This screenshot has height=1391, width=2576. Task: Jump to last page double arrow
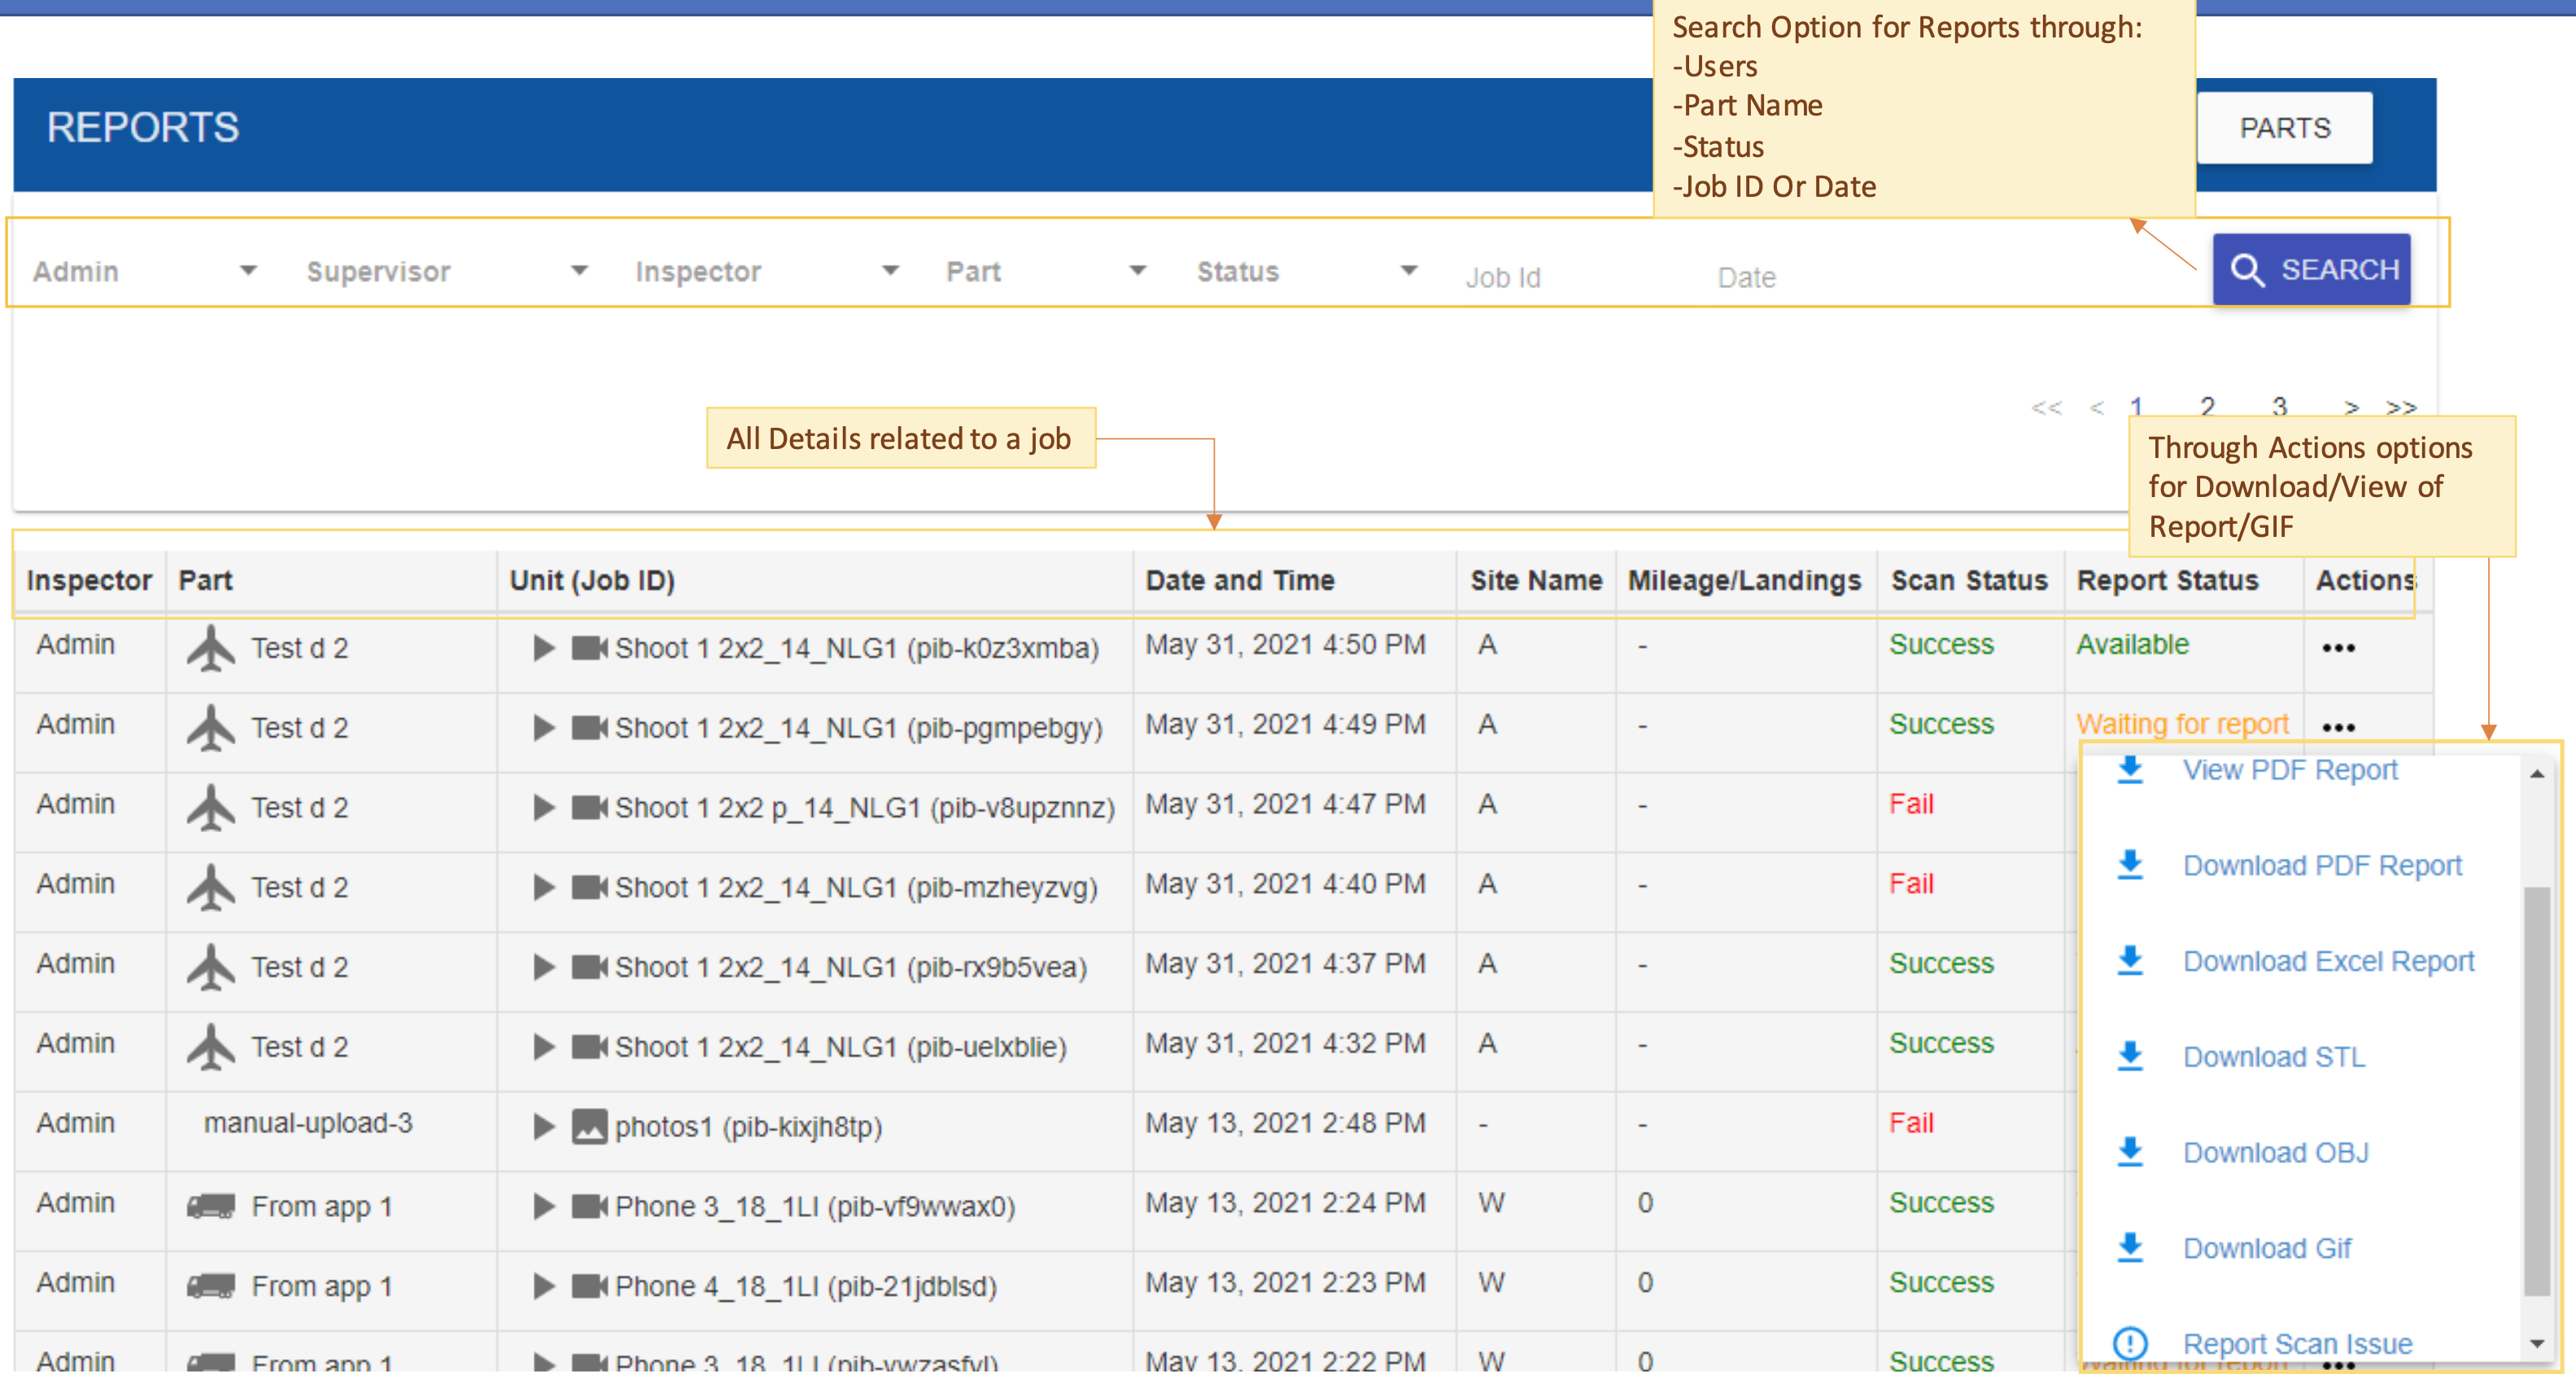[2400, 407]
